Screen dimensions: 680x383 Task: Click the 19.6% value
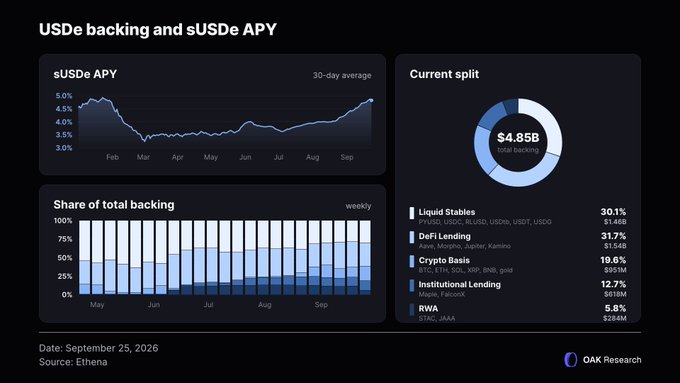click(x=613, y=260)
